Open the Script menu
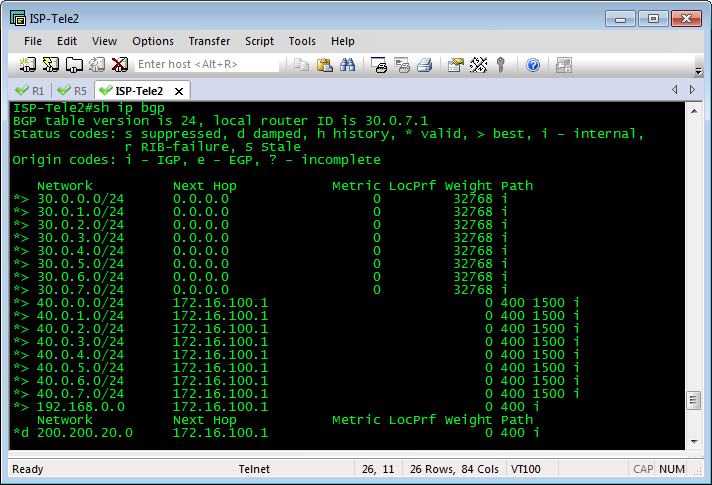 pos(259,41)
